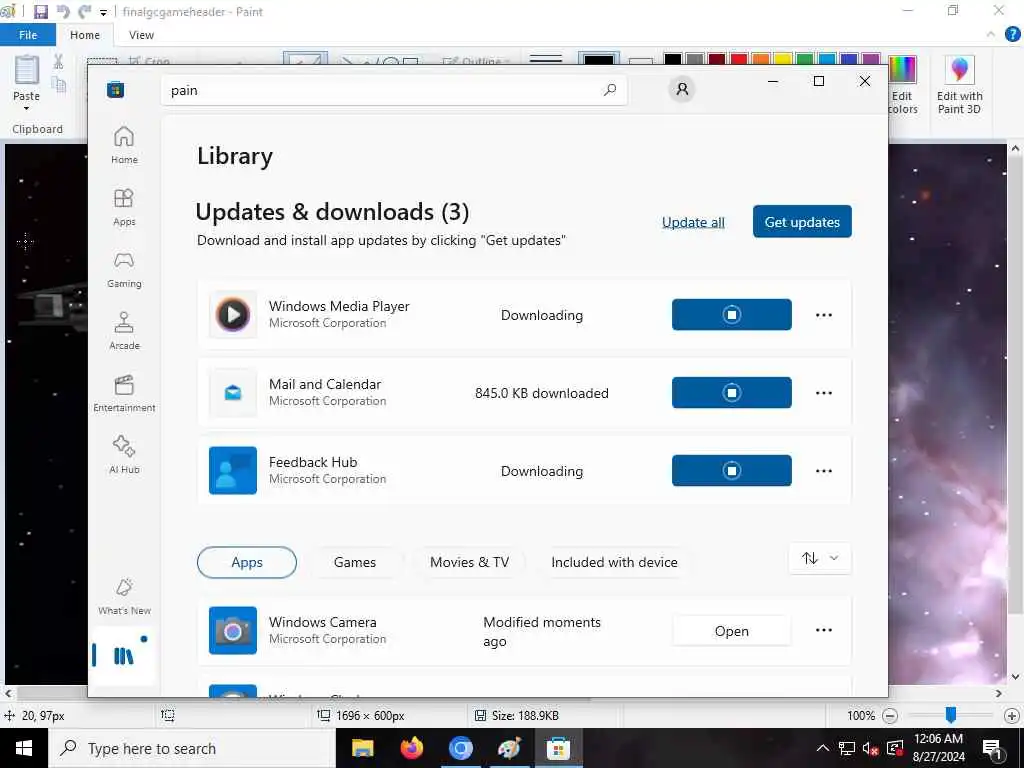Open Library icon in Store sidebar
The width and height of the screenshot is (1024, 768).
point(123,656)
